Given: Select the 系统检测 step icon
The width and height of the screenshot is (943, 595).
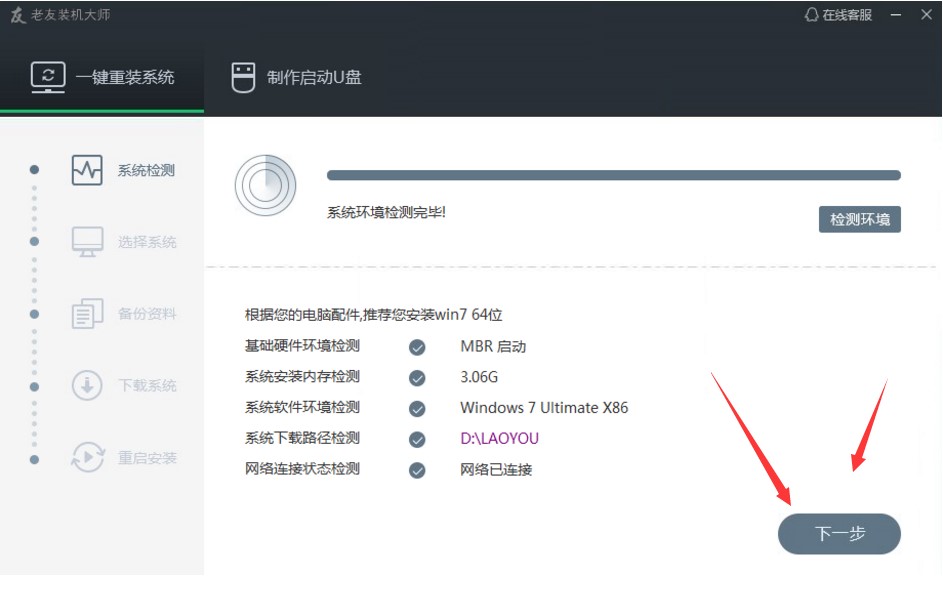Looking at the screenshot, I should 87,170.
